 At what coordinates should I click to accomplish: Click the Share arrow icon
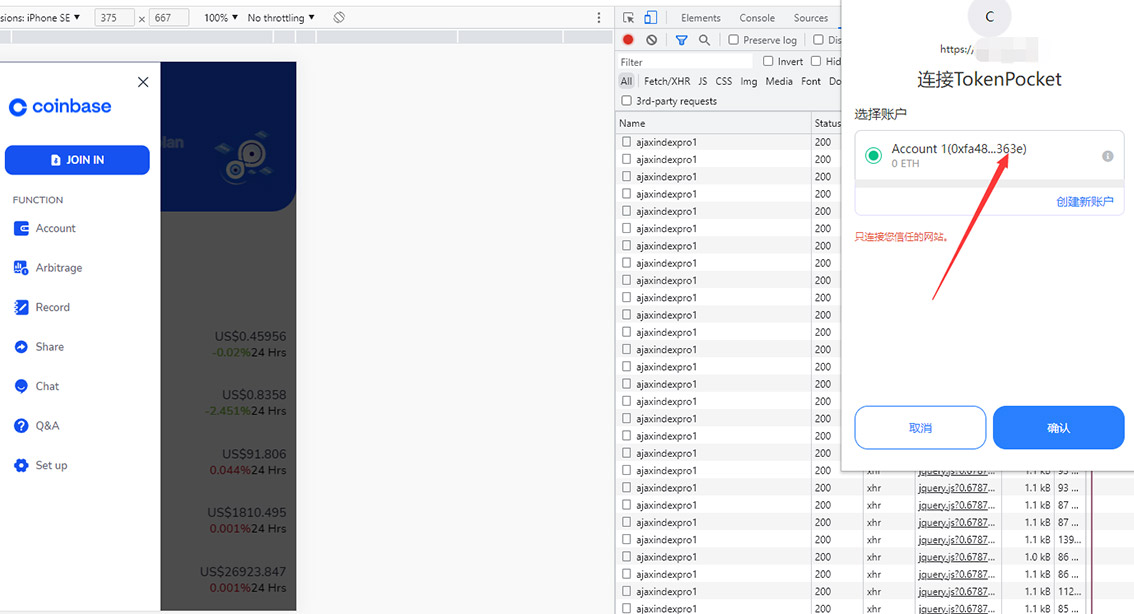tap(21, 347)
